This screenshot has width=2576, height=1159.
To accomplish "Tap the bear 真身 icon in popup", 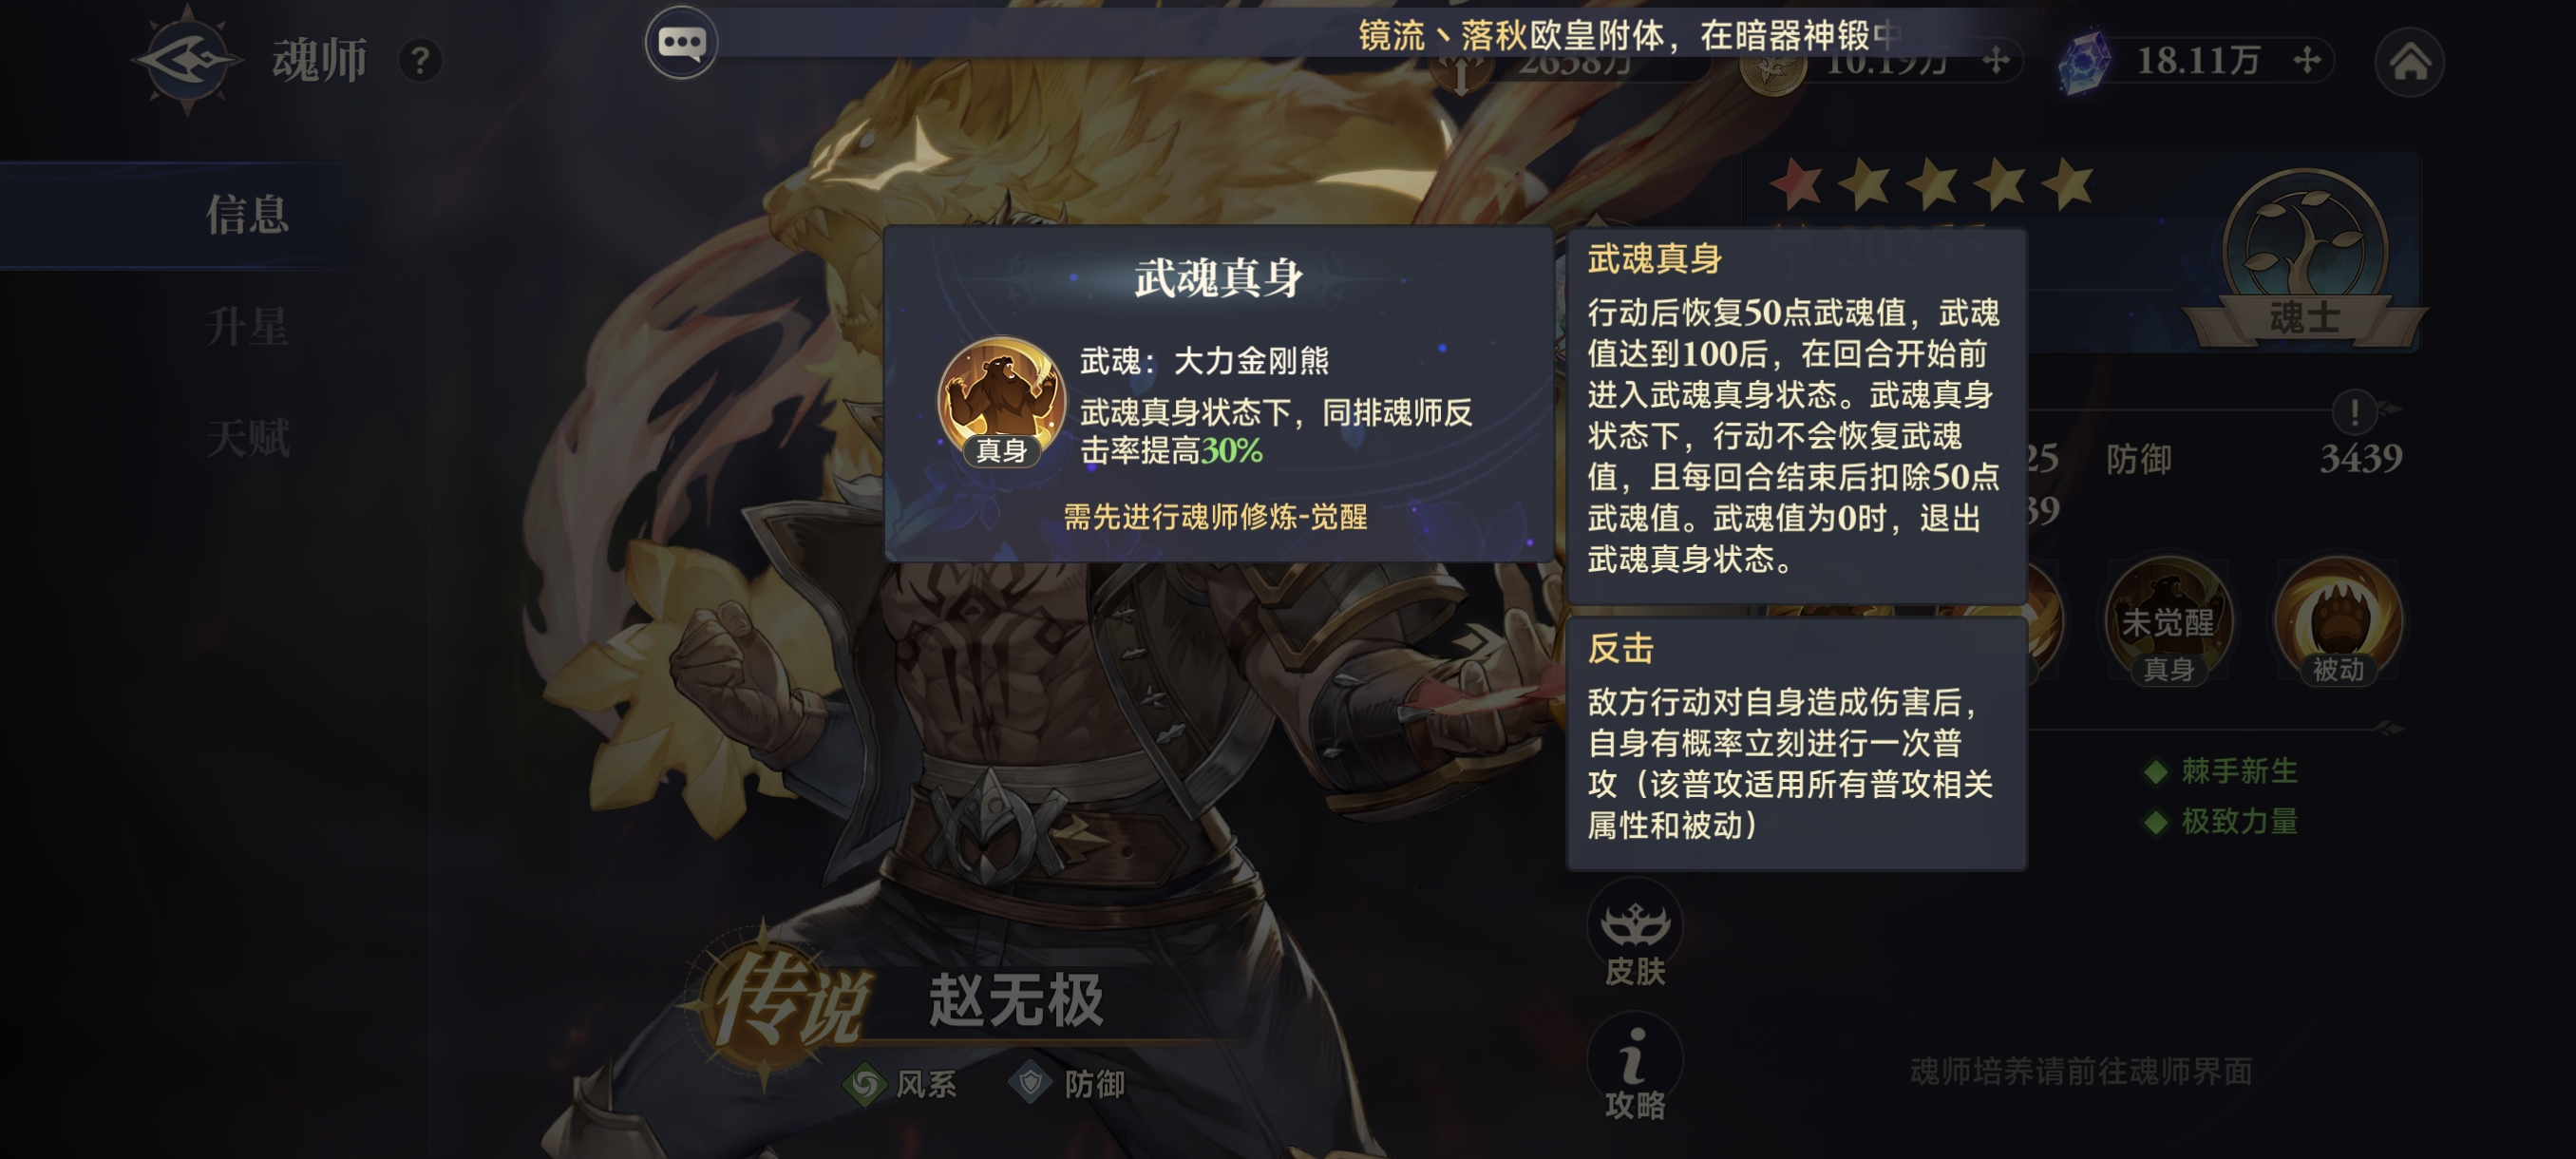I will tap(1001, 402).
